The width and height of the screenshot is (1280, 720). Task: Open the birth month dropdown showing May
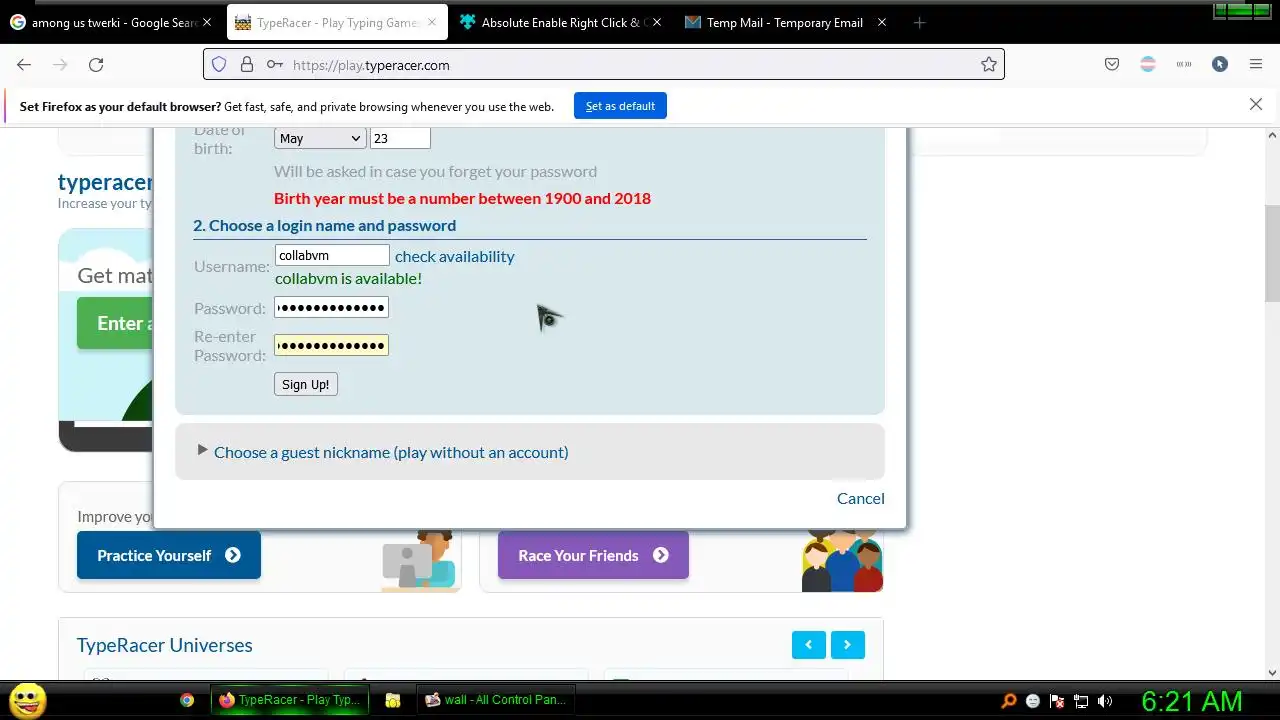[320, 138]
